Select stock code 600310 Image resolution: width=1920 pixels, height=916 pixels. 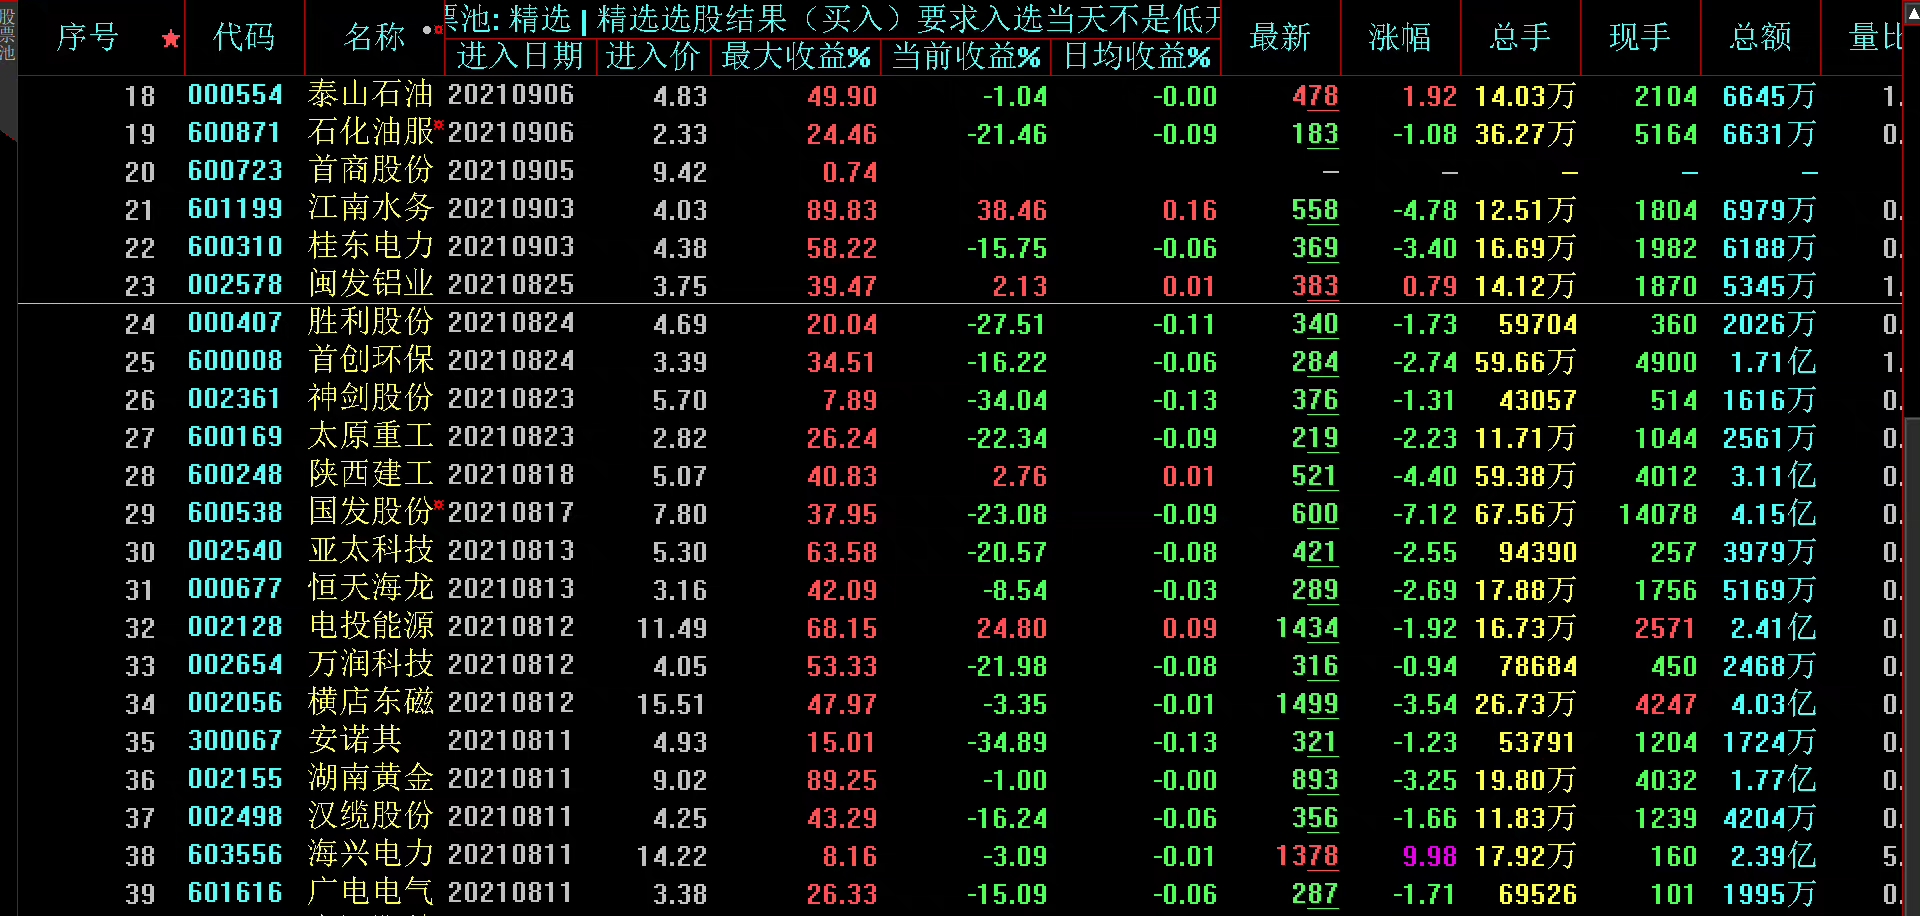pos(235,247)
